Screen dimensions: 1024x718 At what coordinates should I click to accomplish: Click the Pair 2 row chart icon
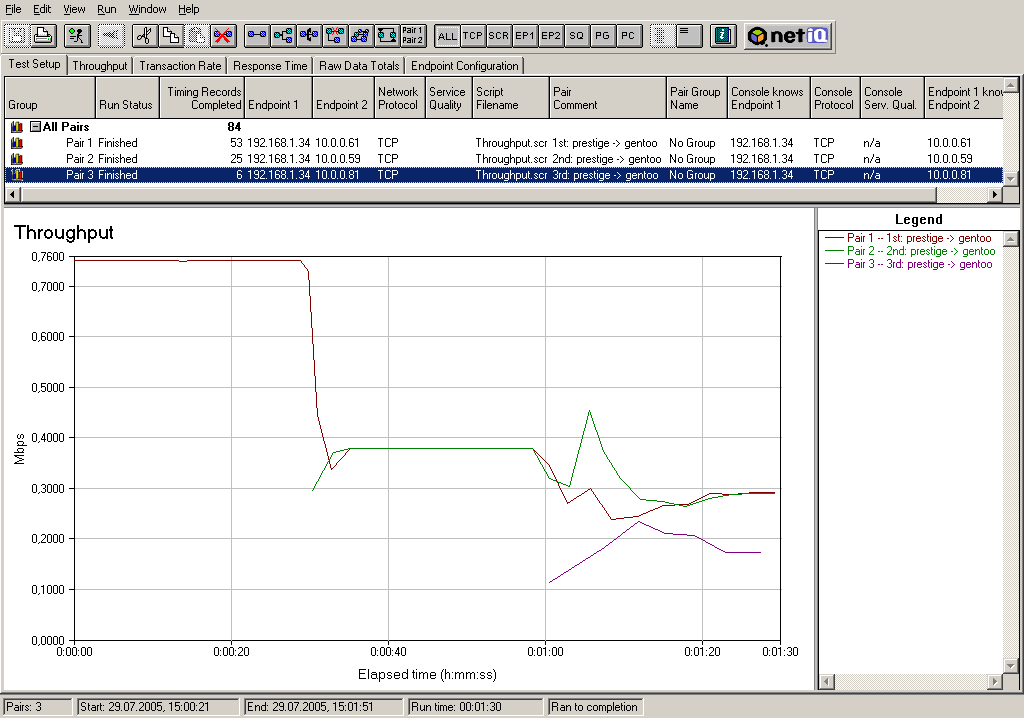pyautogui.click(x=17, y=159)
